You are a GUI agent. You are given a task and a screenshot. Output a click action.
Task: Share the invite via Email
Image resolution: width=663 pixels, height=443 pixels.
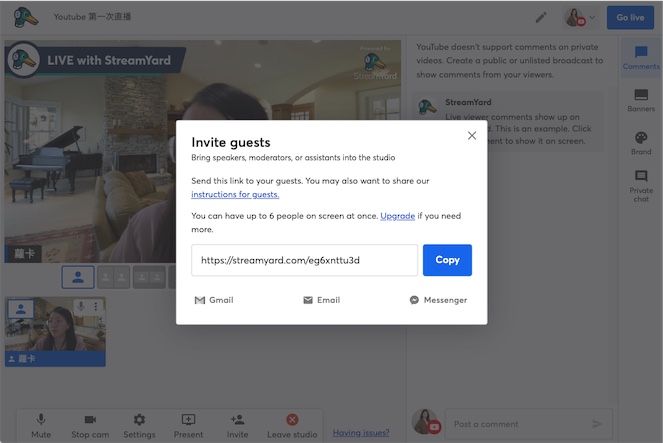[x=322, y=300]
